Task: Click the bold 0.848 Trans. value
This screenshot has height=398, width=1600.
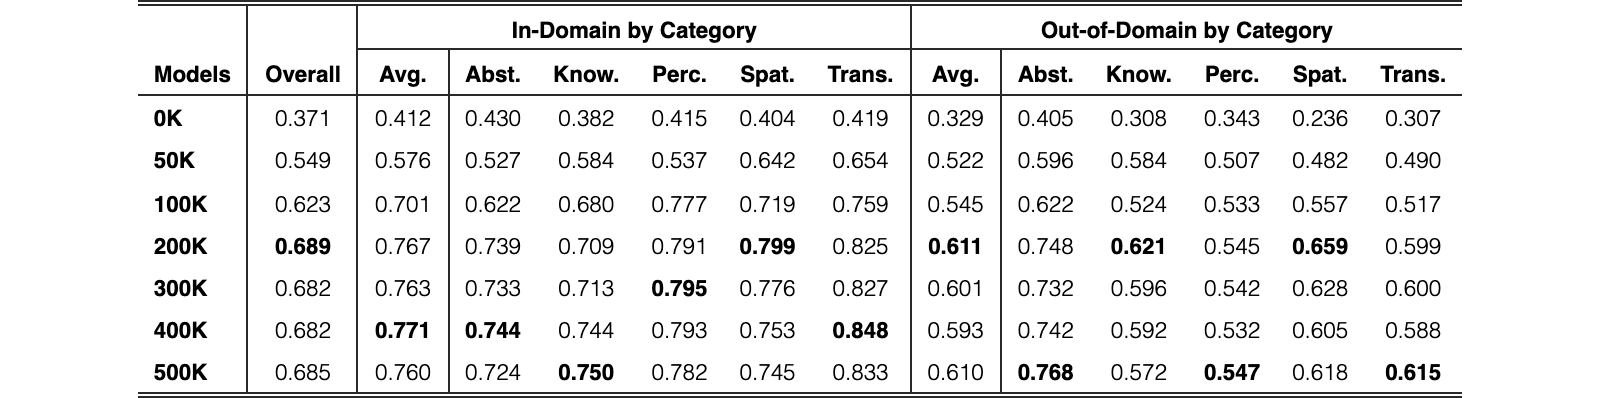Action: [x=860, y=330]
